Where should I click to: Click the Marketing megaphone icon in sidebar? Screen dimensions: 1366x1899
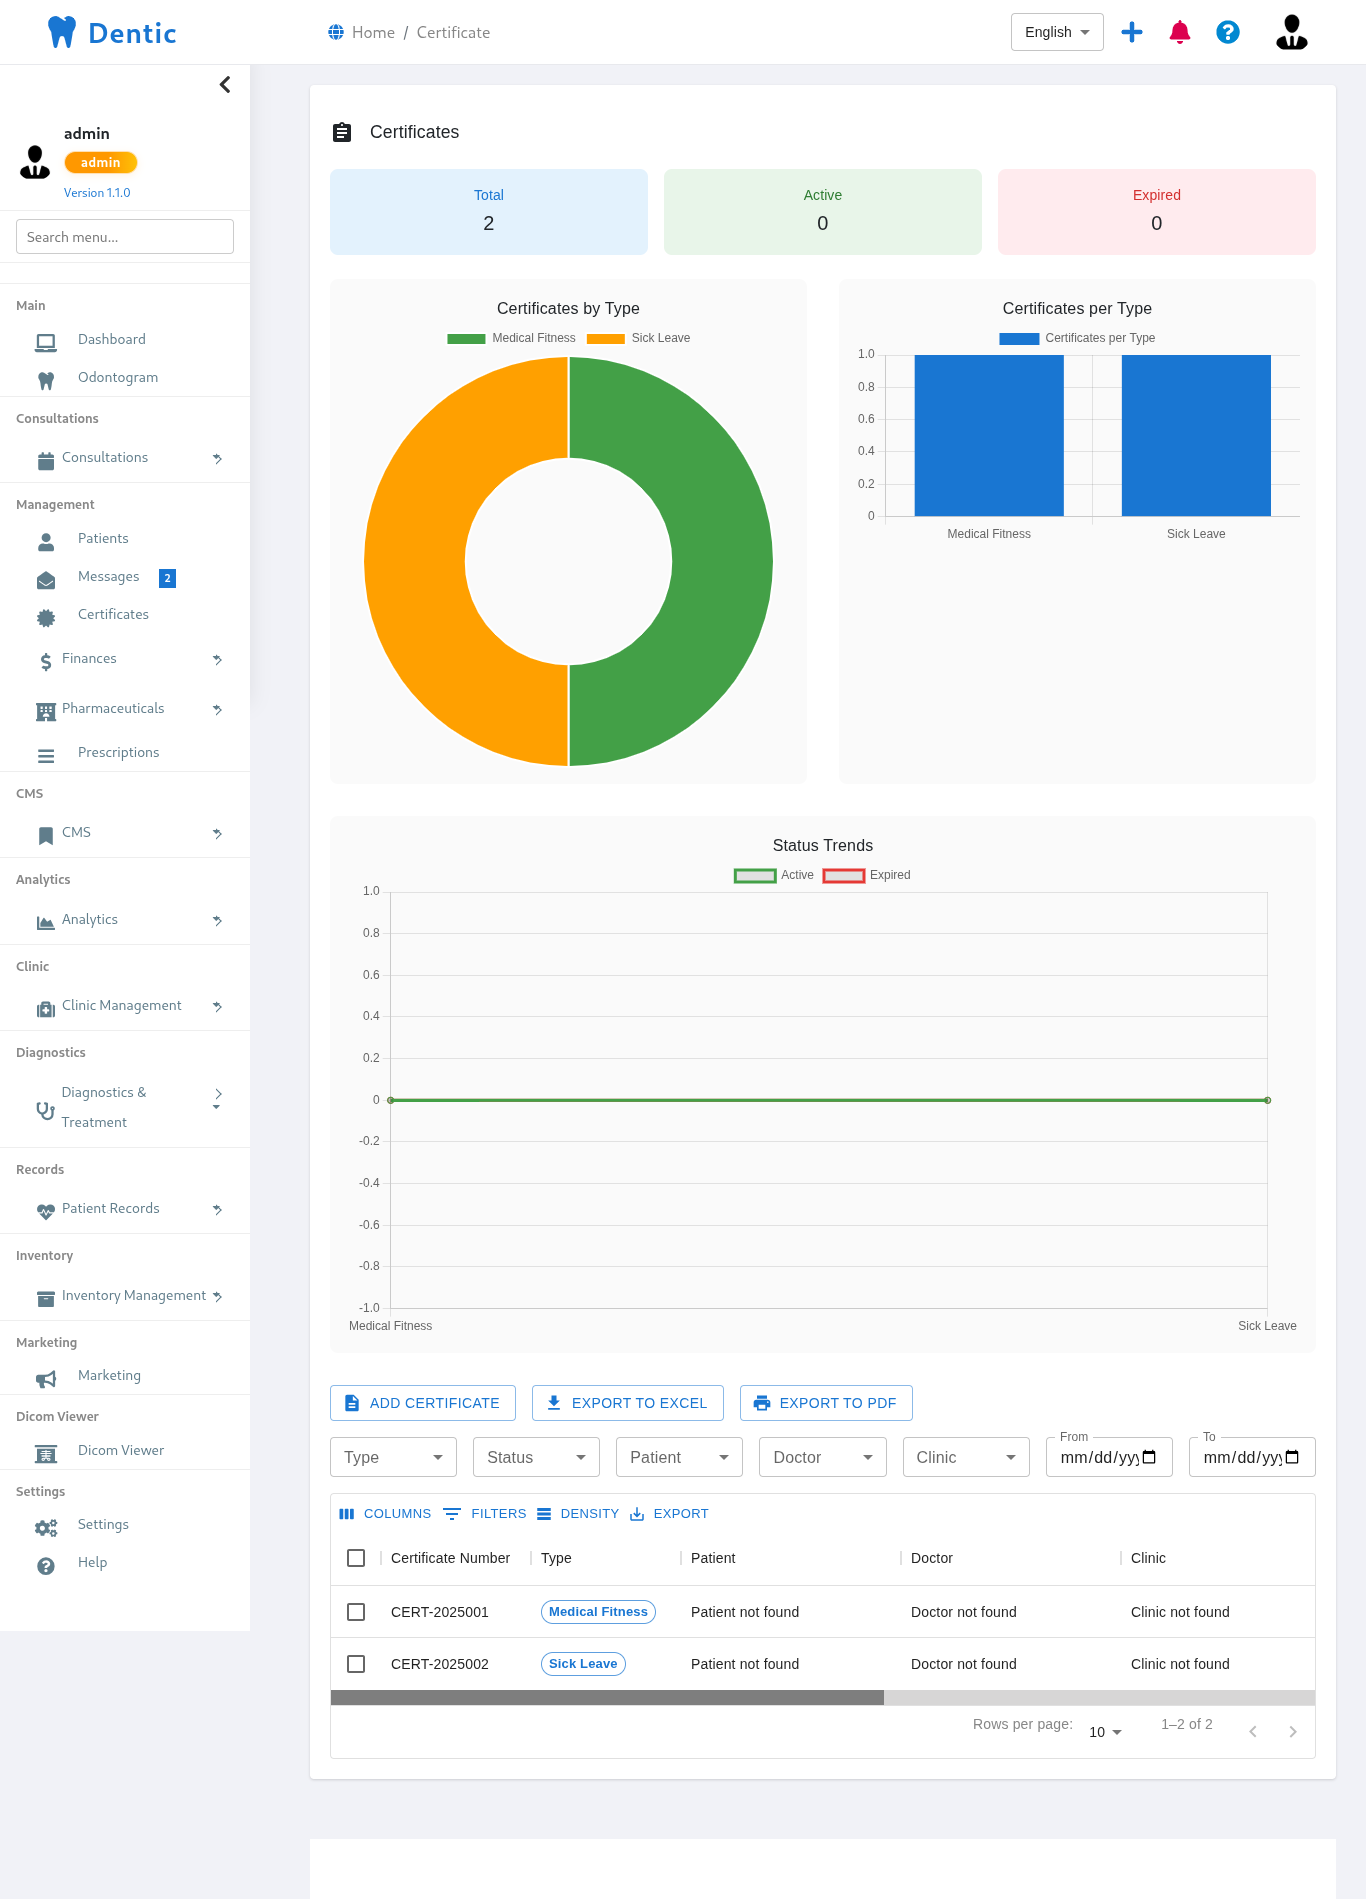(46, 1379)
